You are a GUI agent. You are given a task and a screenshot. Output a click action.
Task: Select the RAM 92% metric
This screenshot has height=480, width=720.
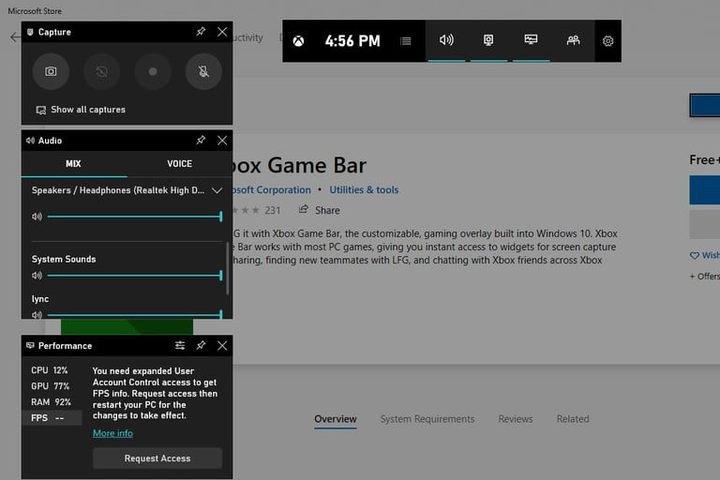52,402
